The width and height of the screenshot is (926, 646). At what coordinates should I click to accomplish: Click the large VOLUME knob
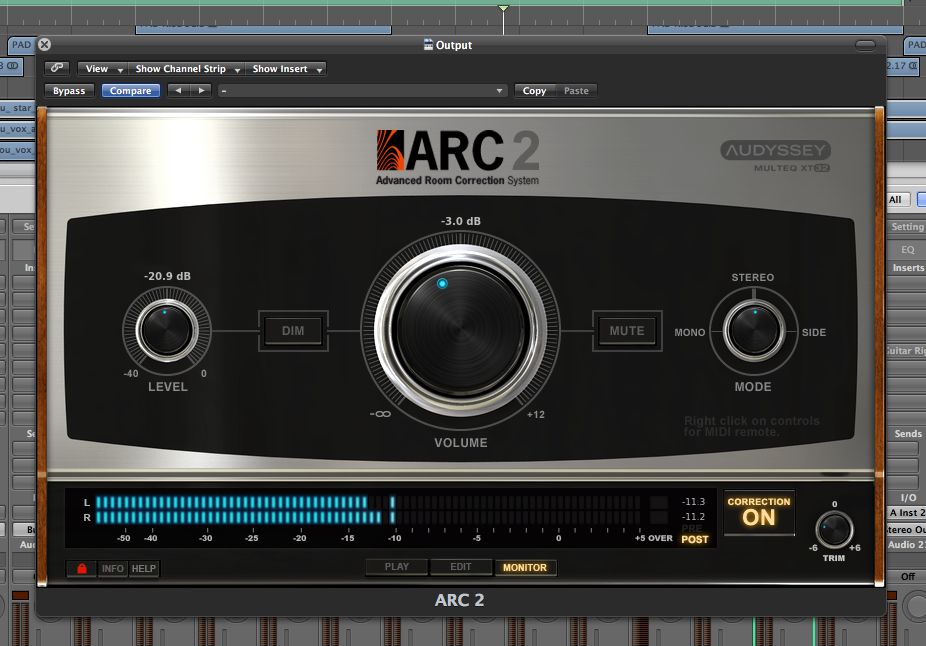[x=461, y=329]
